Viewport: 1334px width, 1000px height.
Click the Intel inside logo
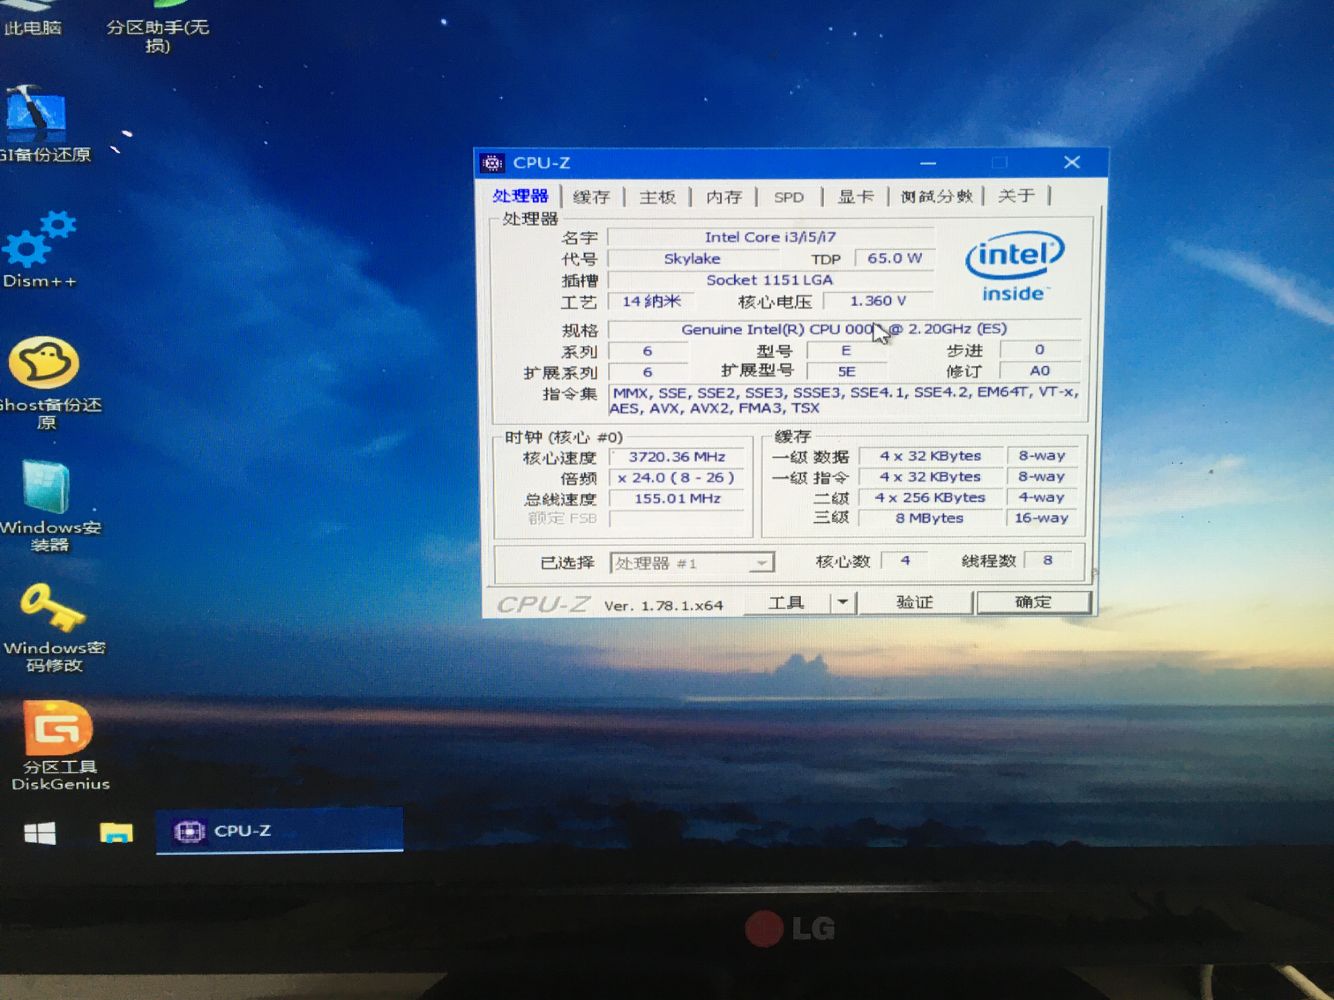click(x=1014, y=267)
